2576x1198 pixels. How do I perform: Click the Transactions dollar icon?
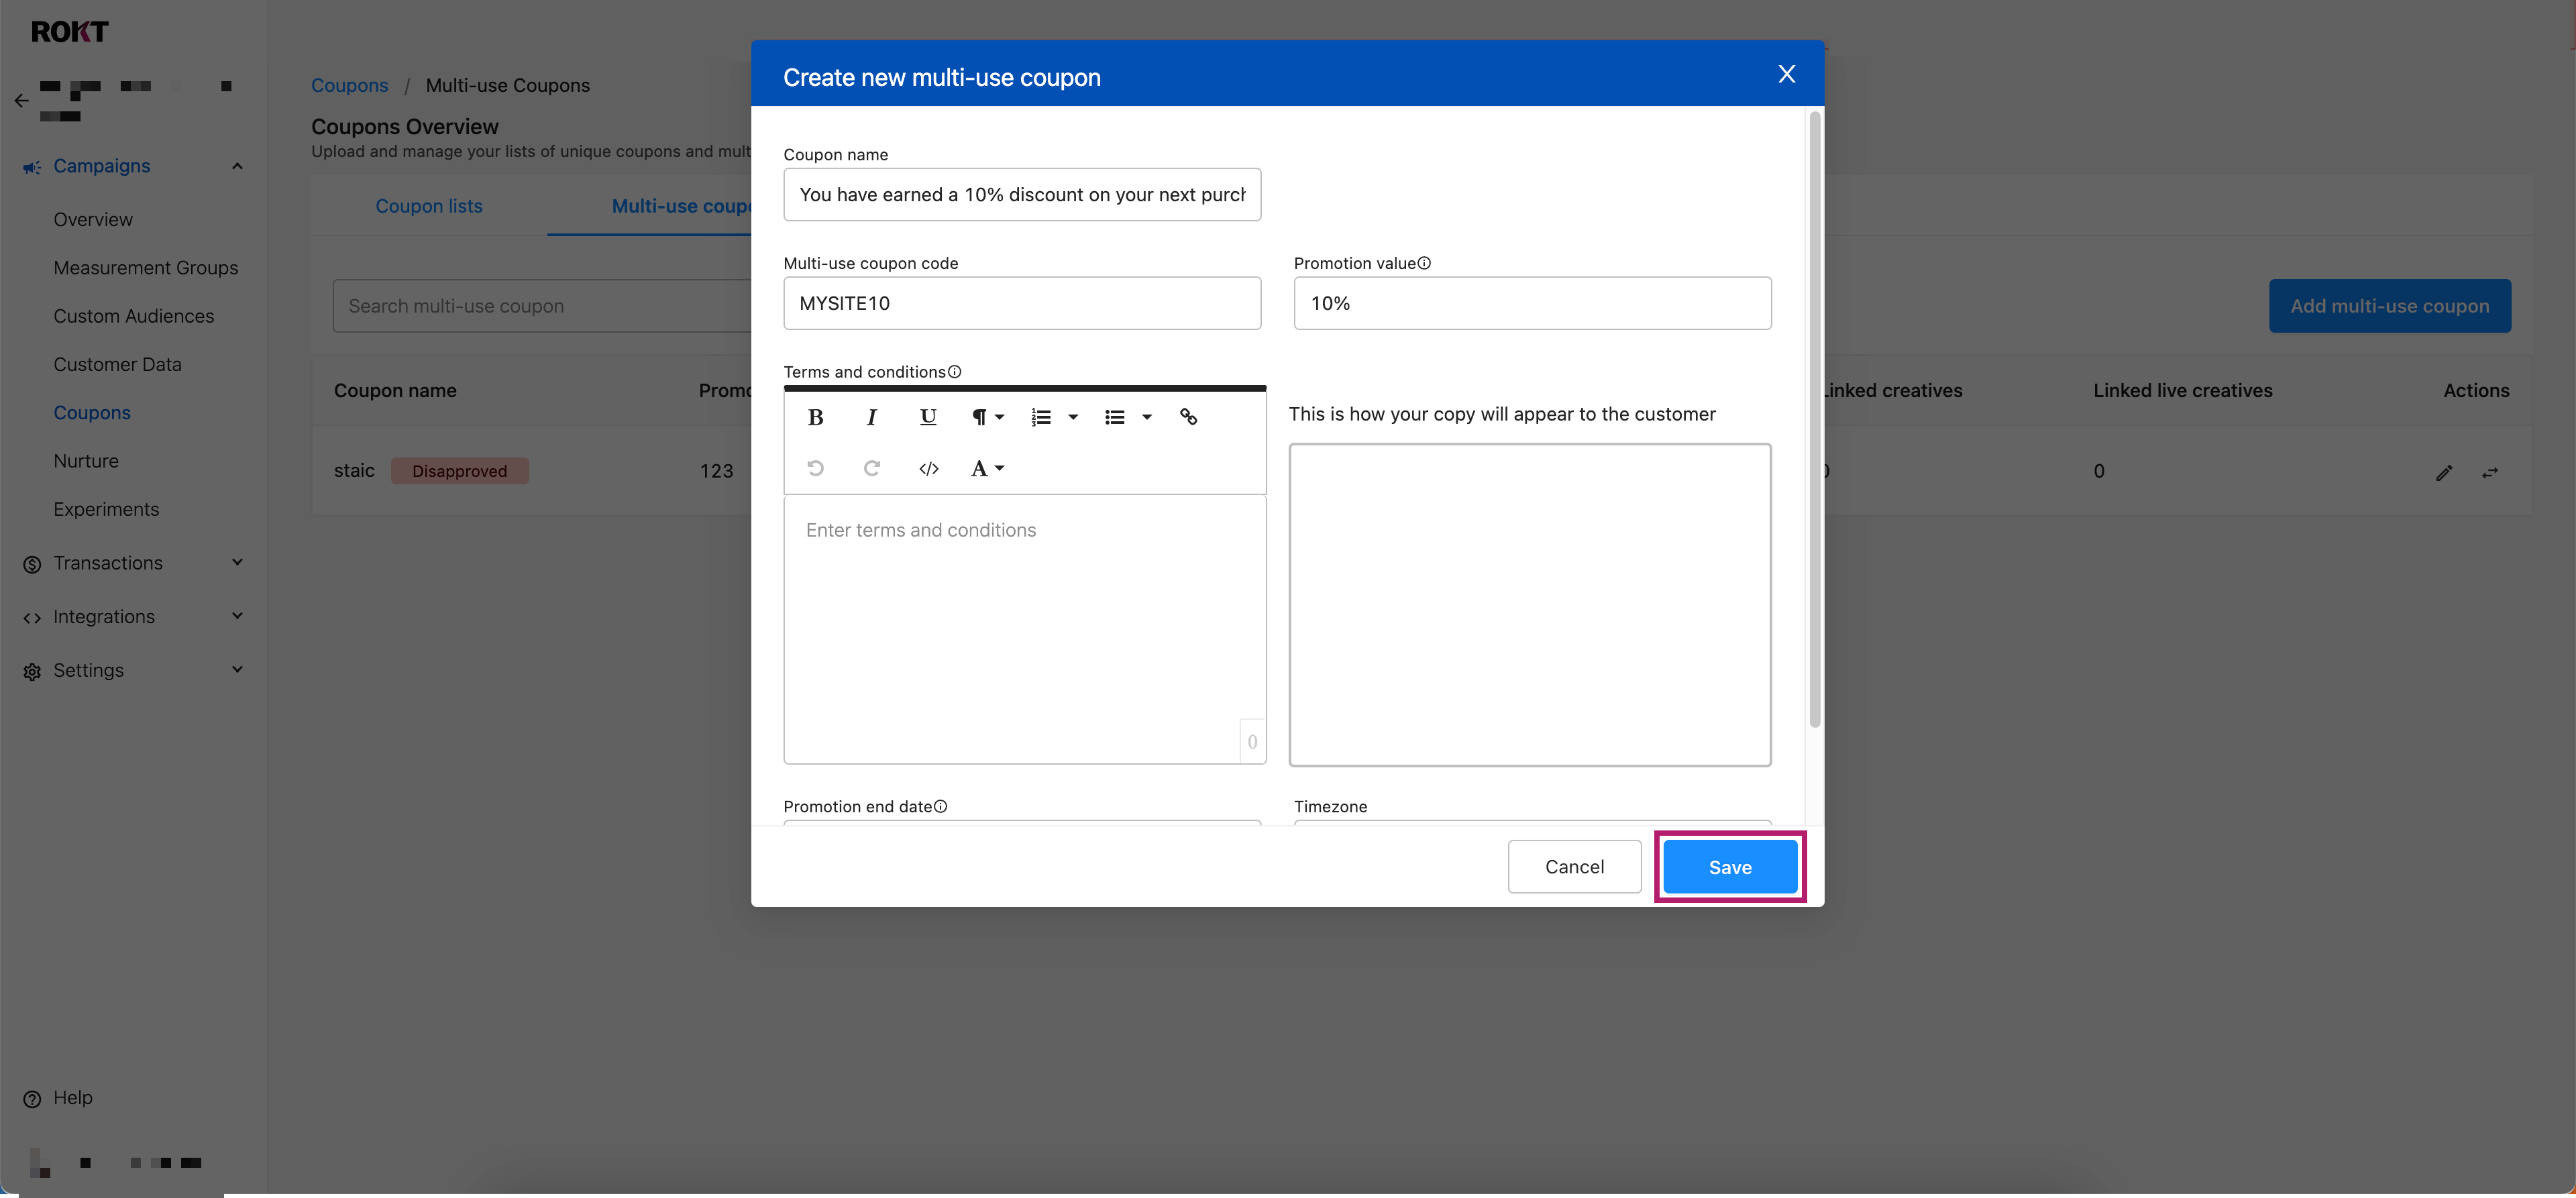[32, 564]
